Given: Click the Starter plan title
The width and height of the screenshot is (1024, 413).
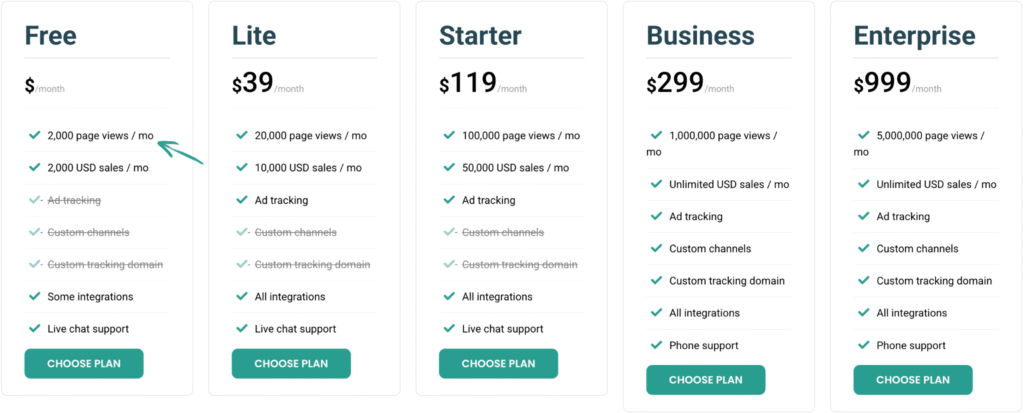Looking at the screenshot, I should [480, 36].
